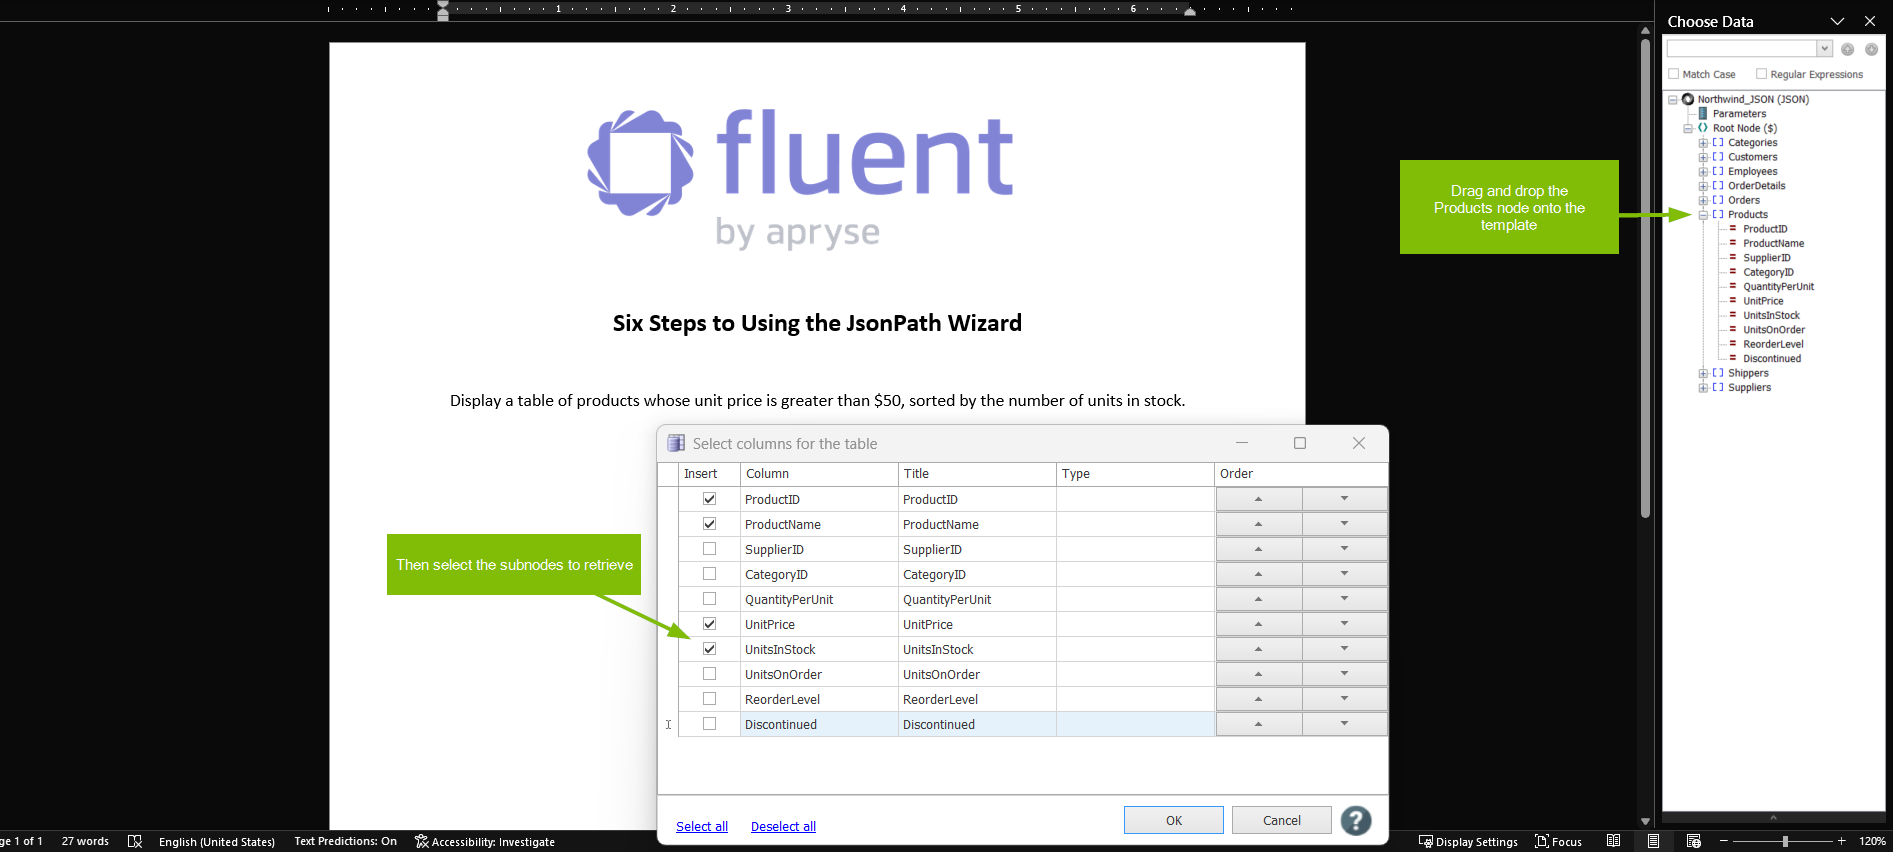The width and height of the screenshot is (1893, 852).
Task: Select UnitPrice subnode in Products tree
Action: click(1763, 301)
